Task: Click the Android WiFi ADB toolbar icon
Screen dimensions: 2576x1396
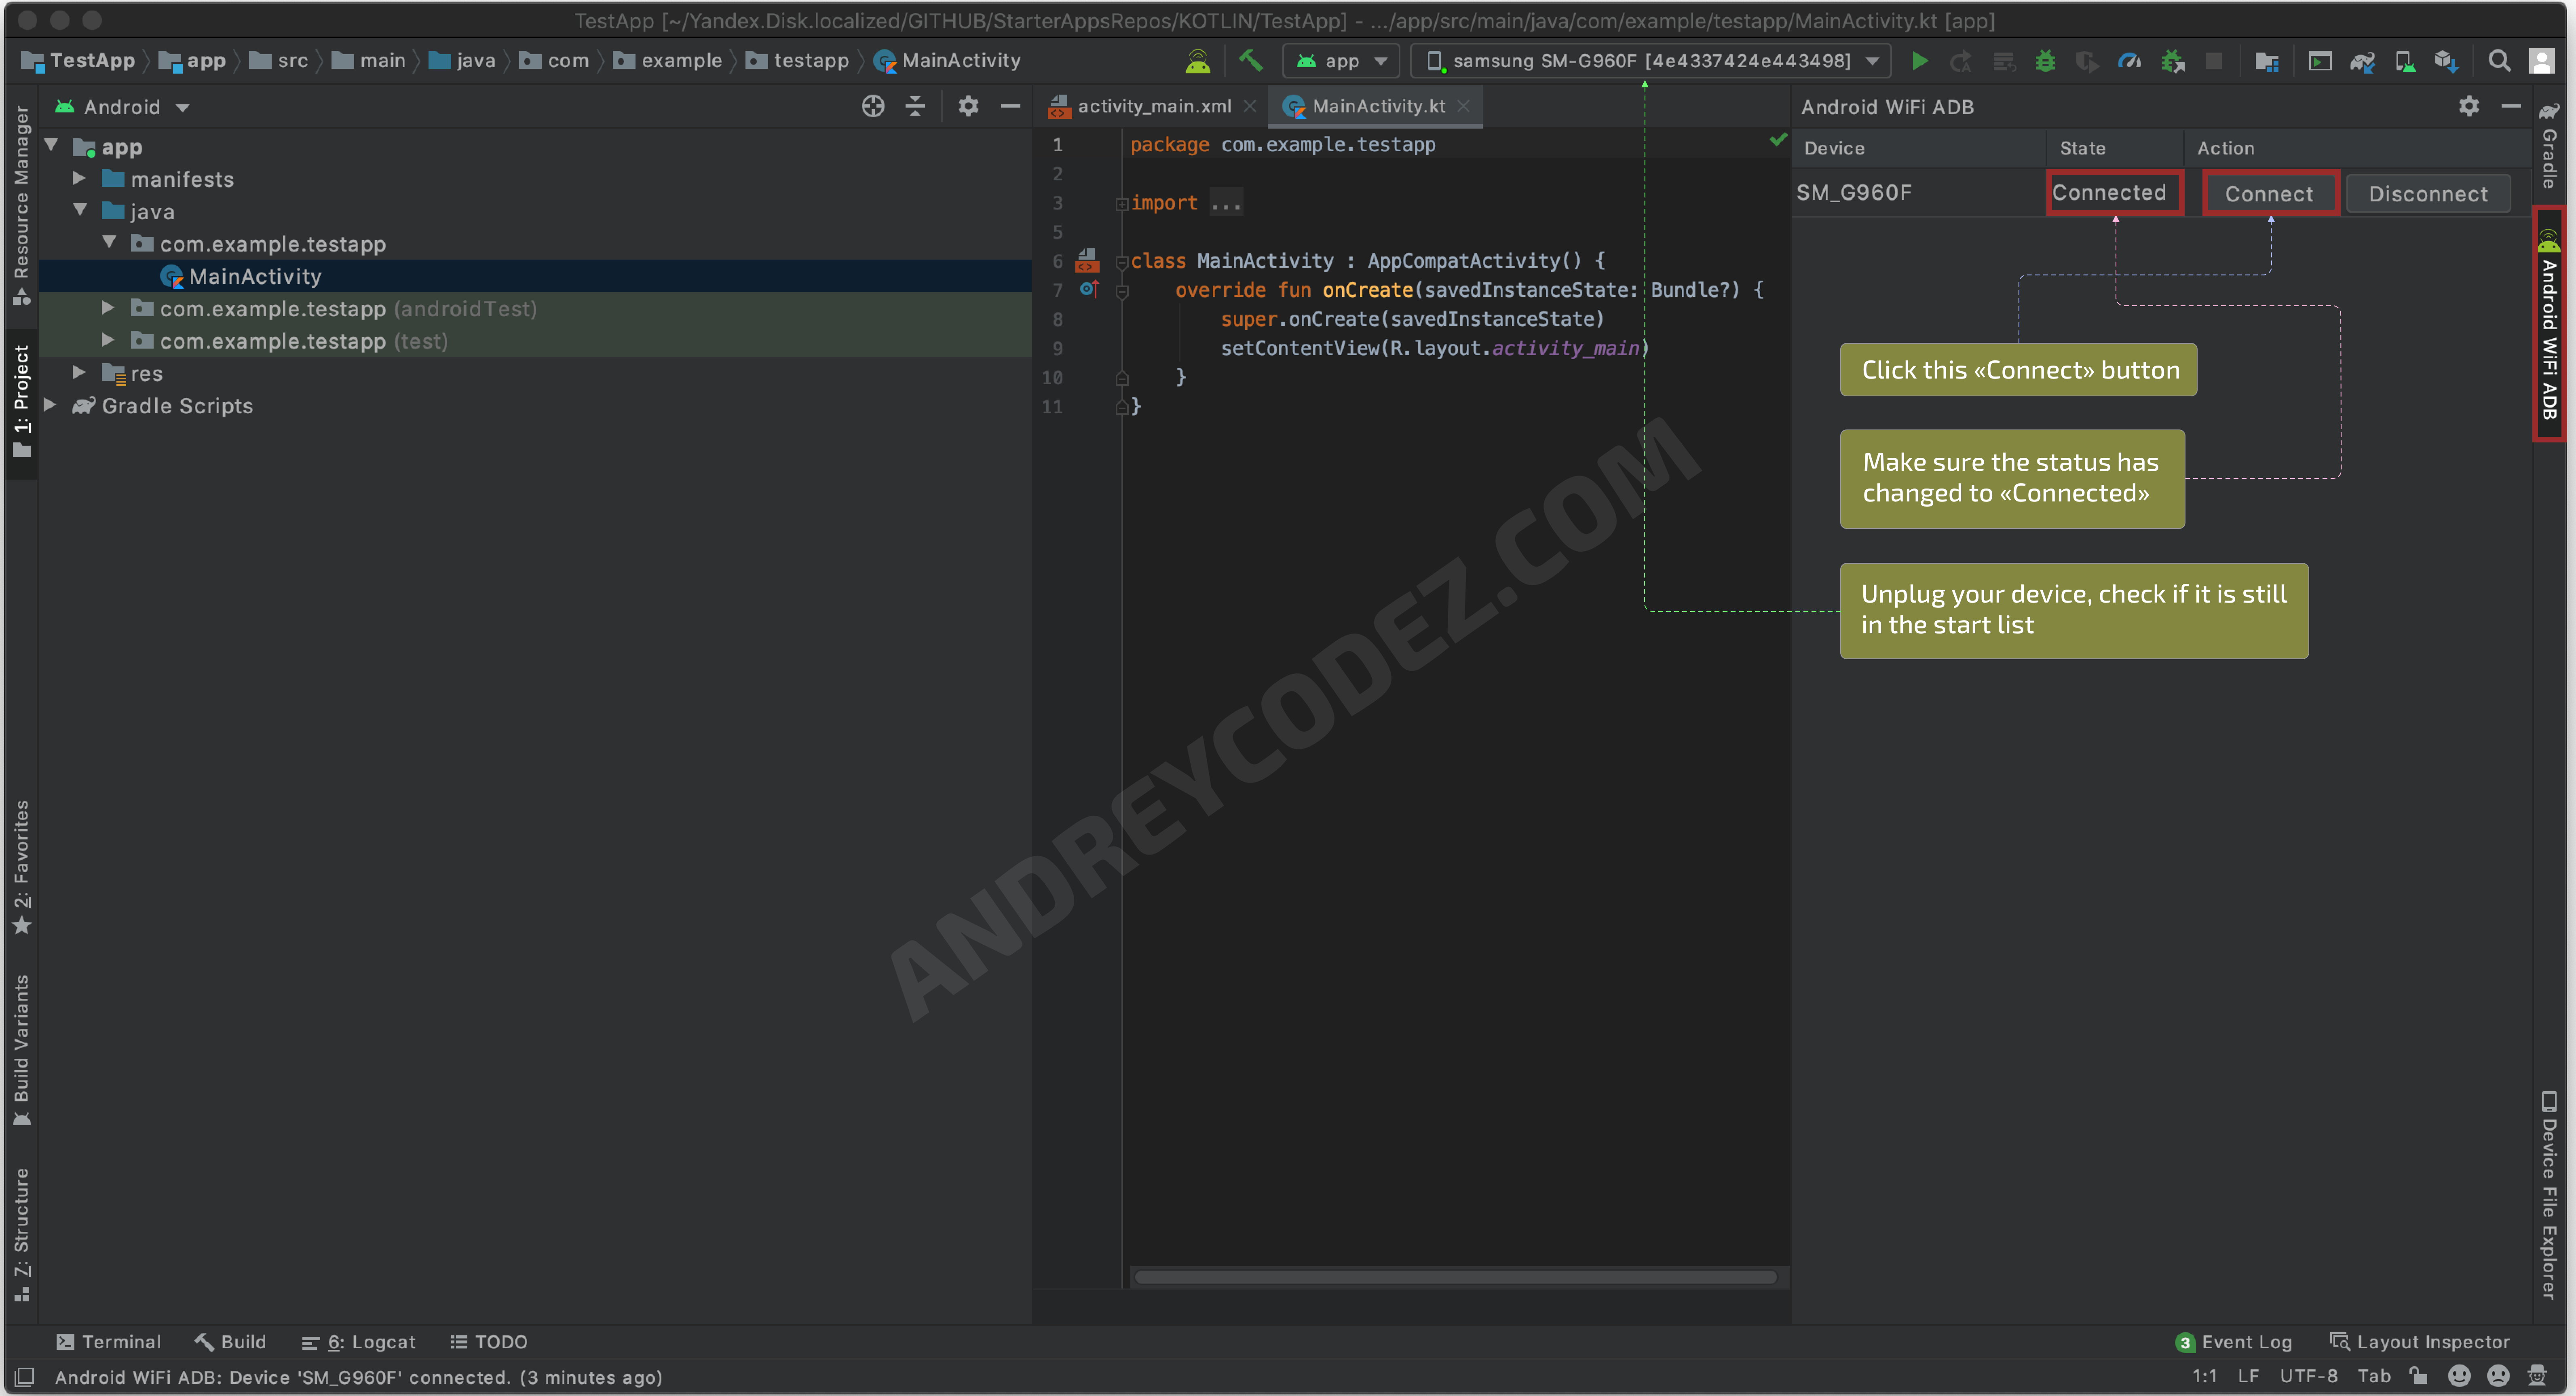Action: click(1197, 61)
